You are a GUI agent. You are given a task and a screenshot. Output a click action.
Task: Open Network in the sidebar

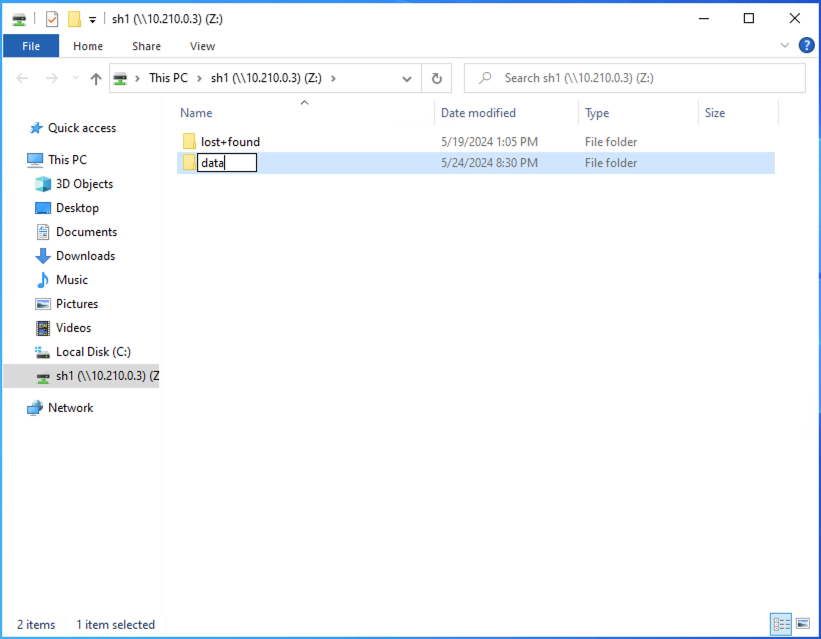coord(70,407)
